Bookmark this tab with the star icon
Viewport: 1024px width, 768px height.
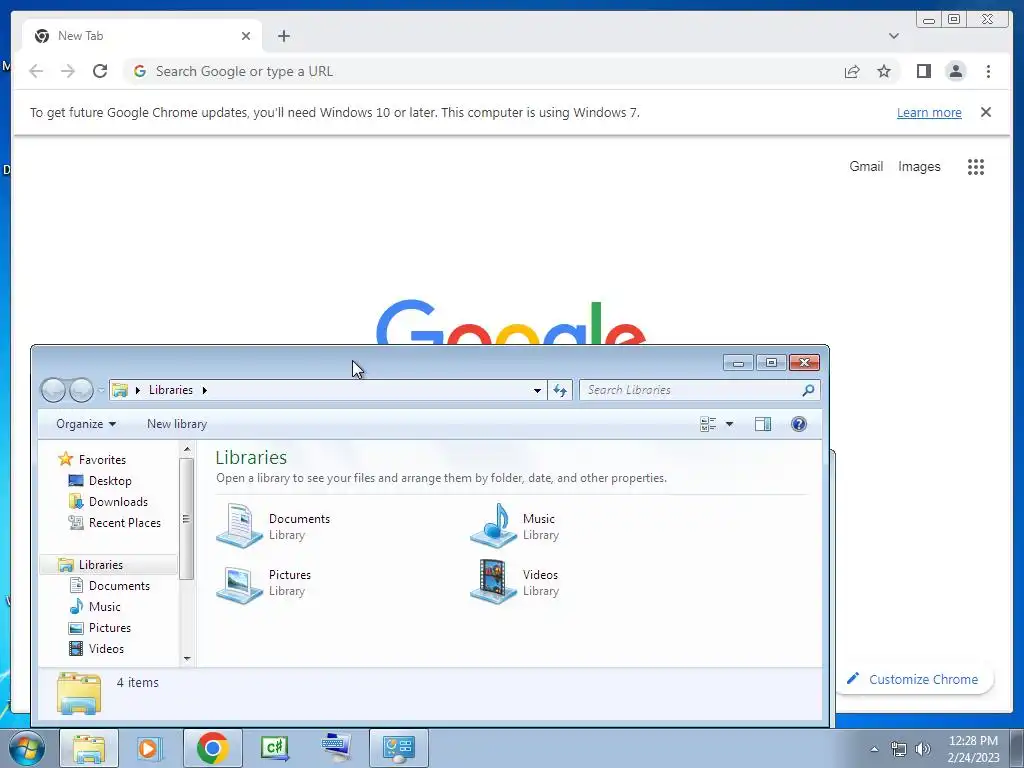(x=884, y=71)
